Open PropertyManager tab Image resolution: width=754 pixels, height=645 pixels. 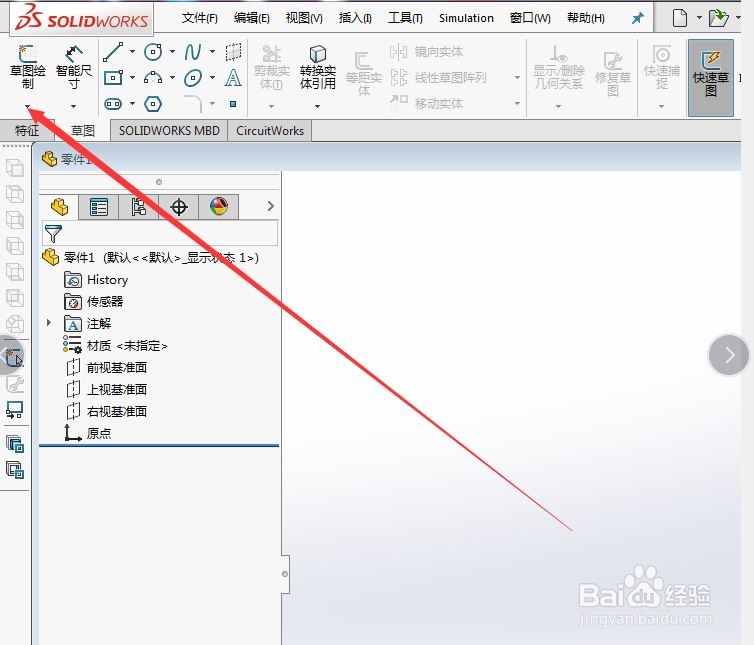99,207
